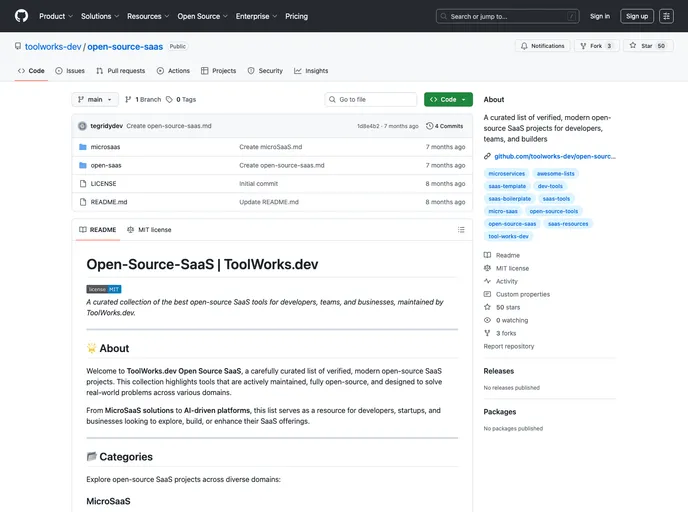
Task: Select the saas-template topic tag
Action: pos(507,186)
